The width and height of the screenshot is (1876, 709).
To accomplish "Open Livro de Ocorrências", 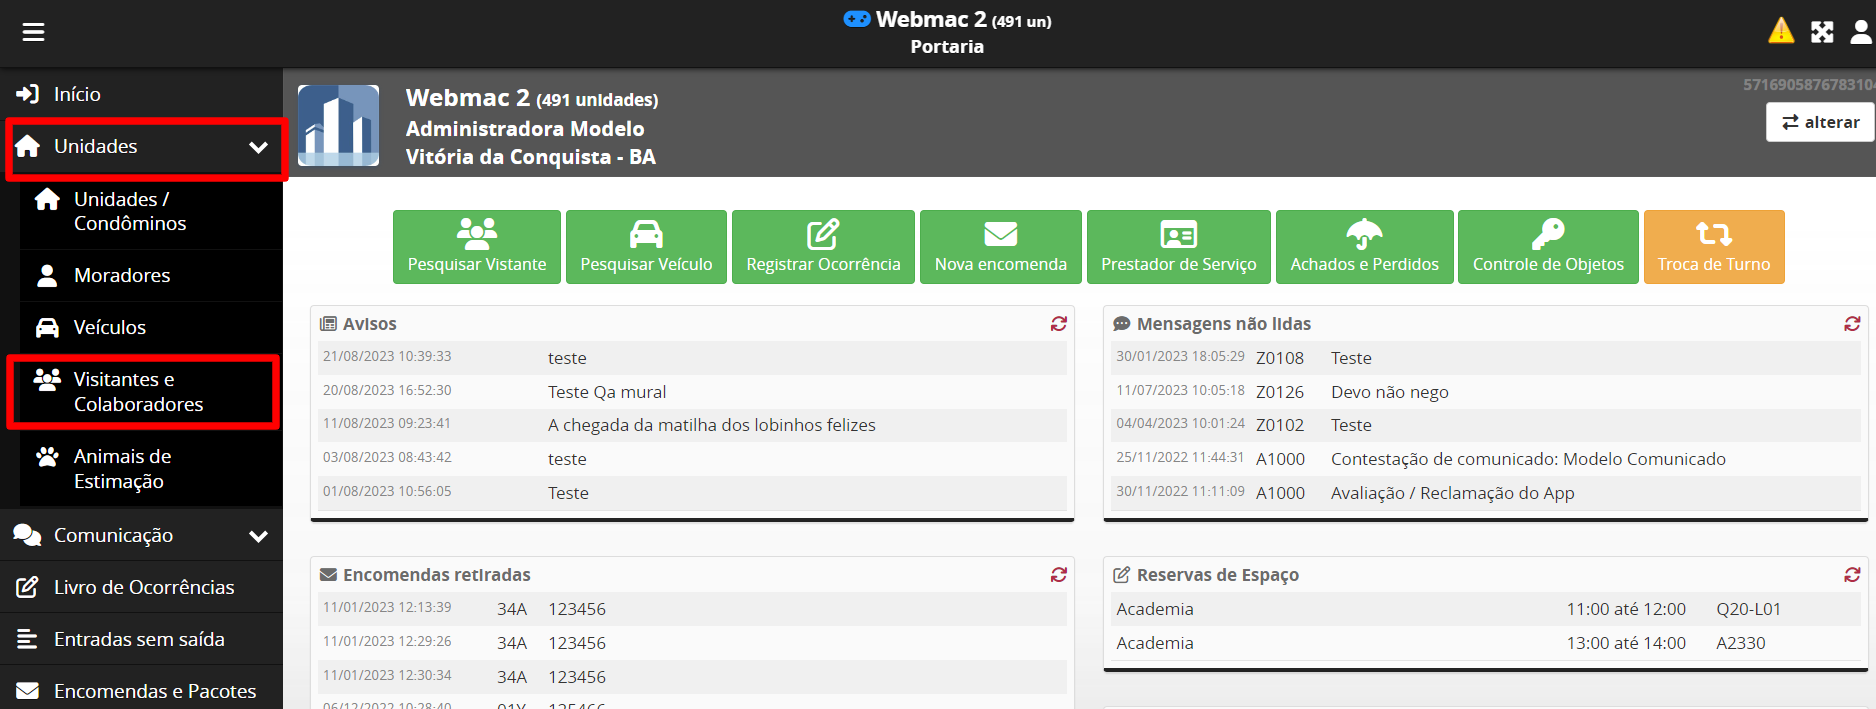I will click(x=143, y=587).
